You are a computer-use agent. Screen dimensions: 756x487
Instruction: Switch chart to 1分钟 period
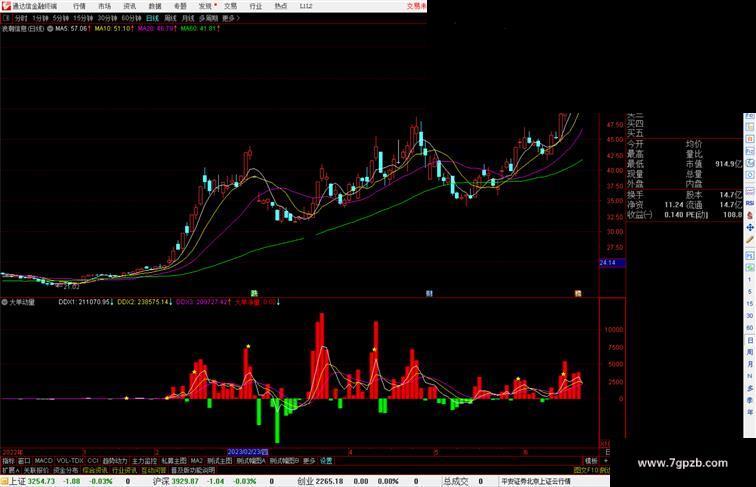[x=40, y=18]
